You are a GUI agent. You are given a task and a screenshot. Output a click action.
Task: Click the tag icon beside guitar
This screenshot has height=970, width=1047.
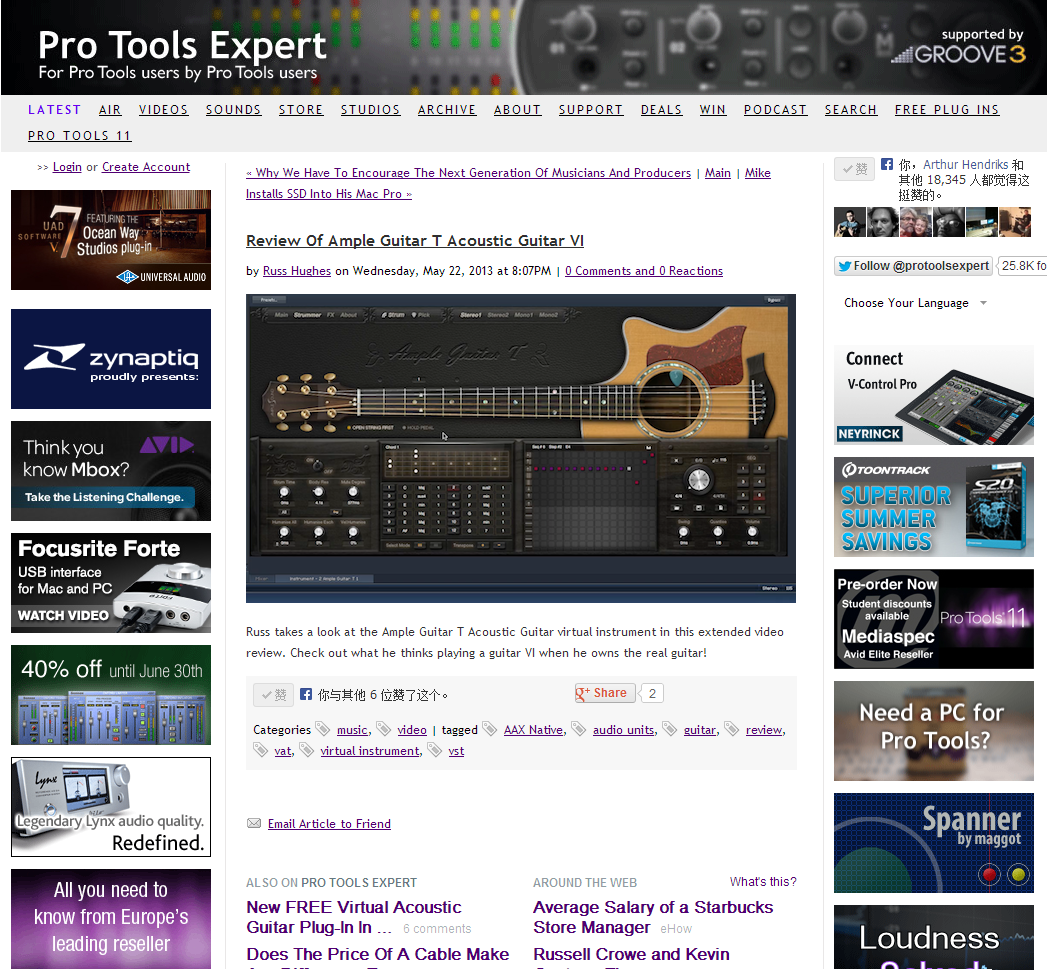[669, 728]
